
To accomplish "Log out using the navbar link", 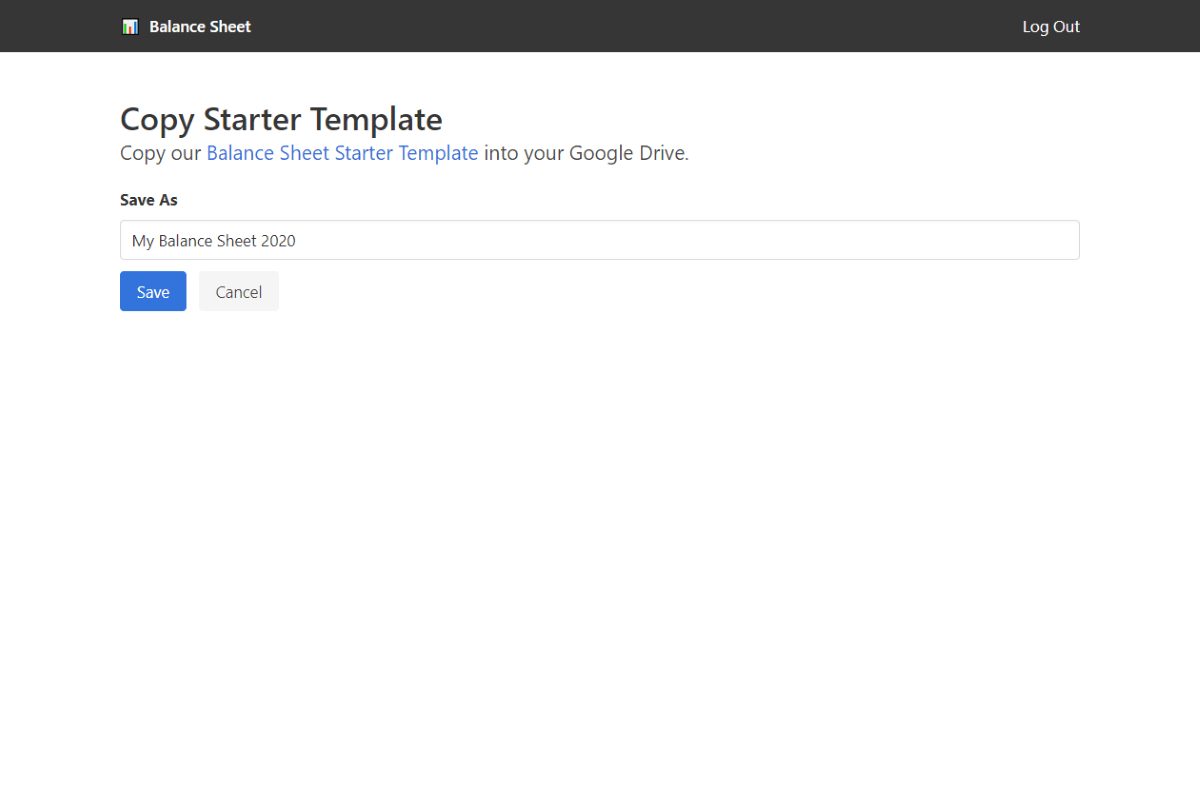I will pos(1050,27).
